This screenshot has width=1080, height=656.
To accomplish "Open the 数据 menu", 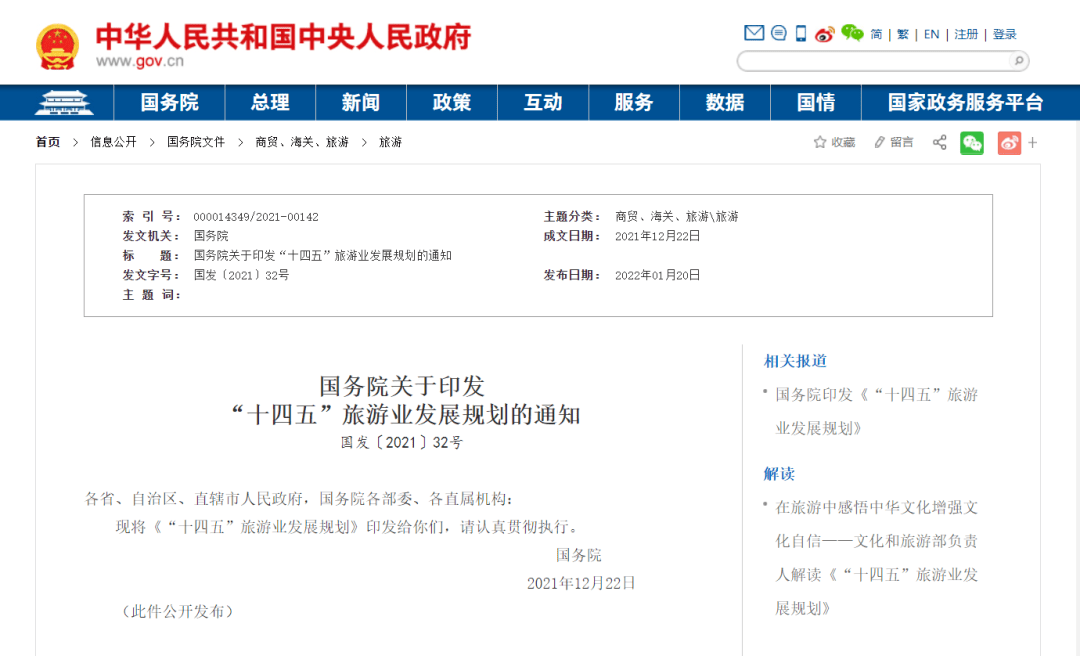I will pyautogui.click(x=725, y=103).
